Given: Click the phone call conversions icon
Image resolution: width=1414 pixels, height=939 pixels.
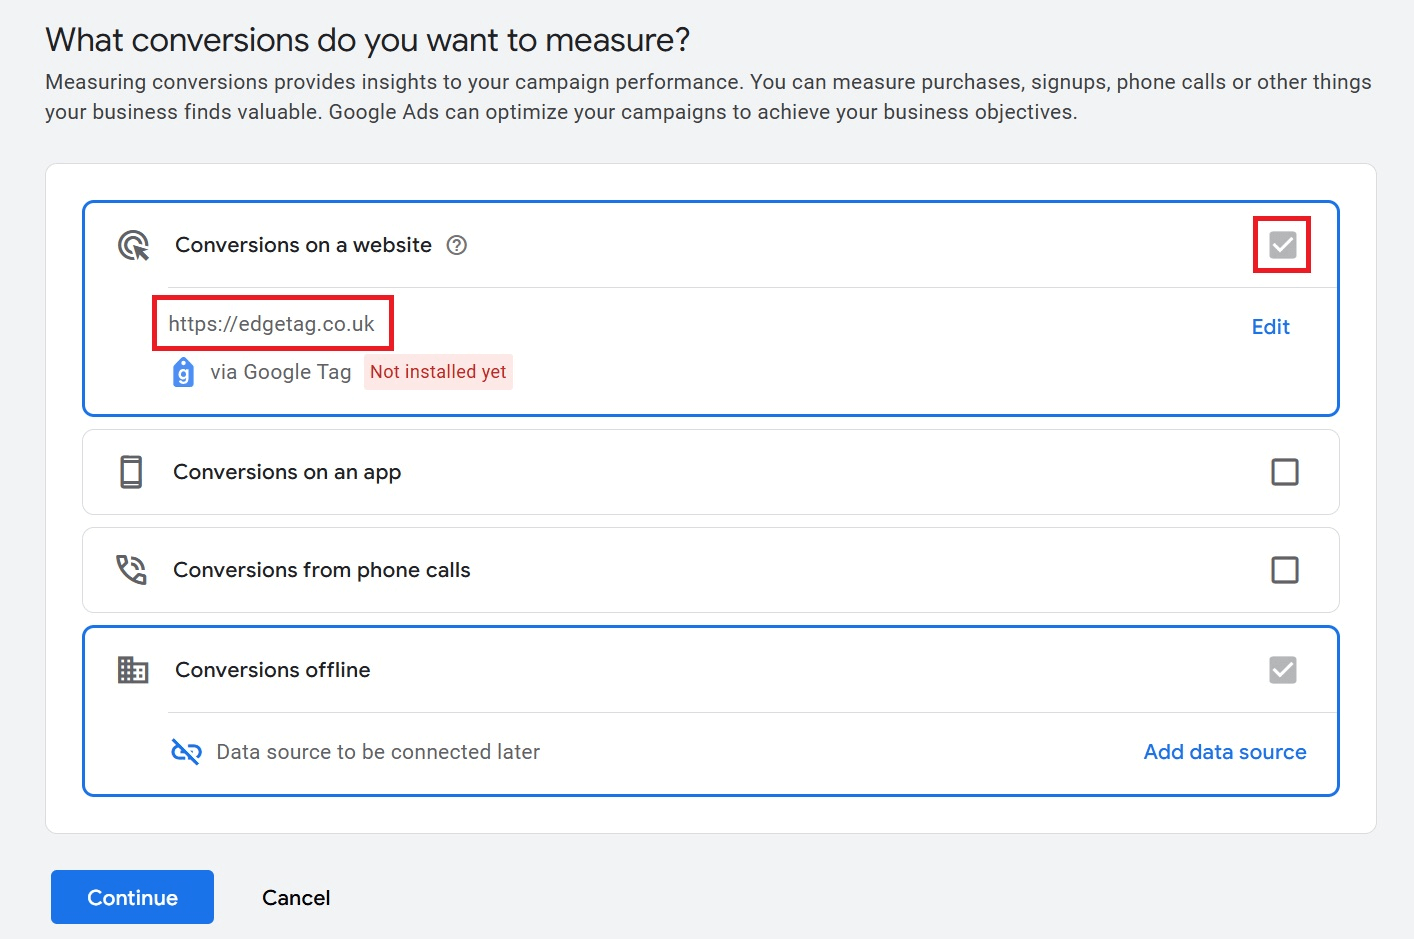Looking at the screenshot, I should pyautogui.click(x=131, y=570).
